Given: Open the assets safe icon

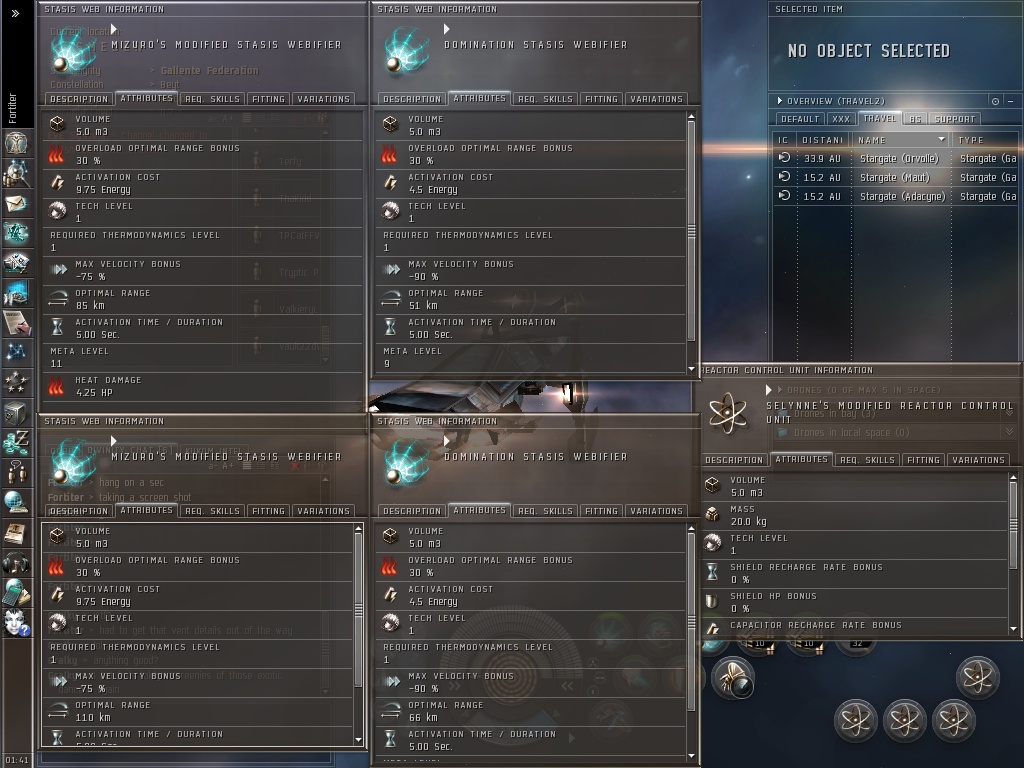Looking at the screenshot, I should (16, 413).
